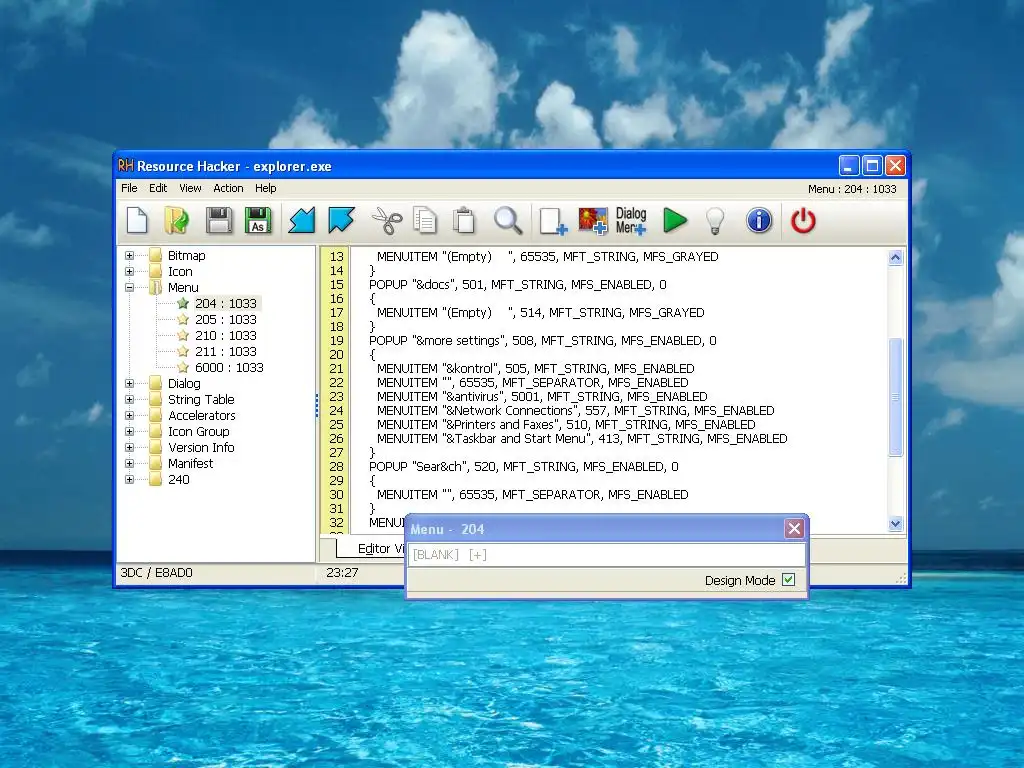This screenshot has height=768, width=1024.
Task: Click the up-left blue arrow toolbar icon
Action: coord(342,220)
